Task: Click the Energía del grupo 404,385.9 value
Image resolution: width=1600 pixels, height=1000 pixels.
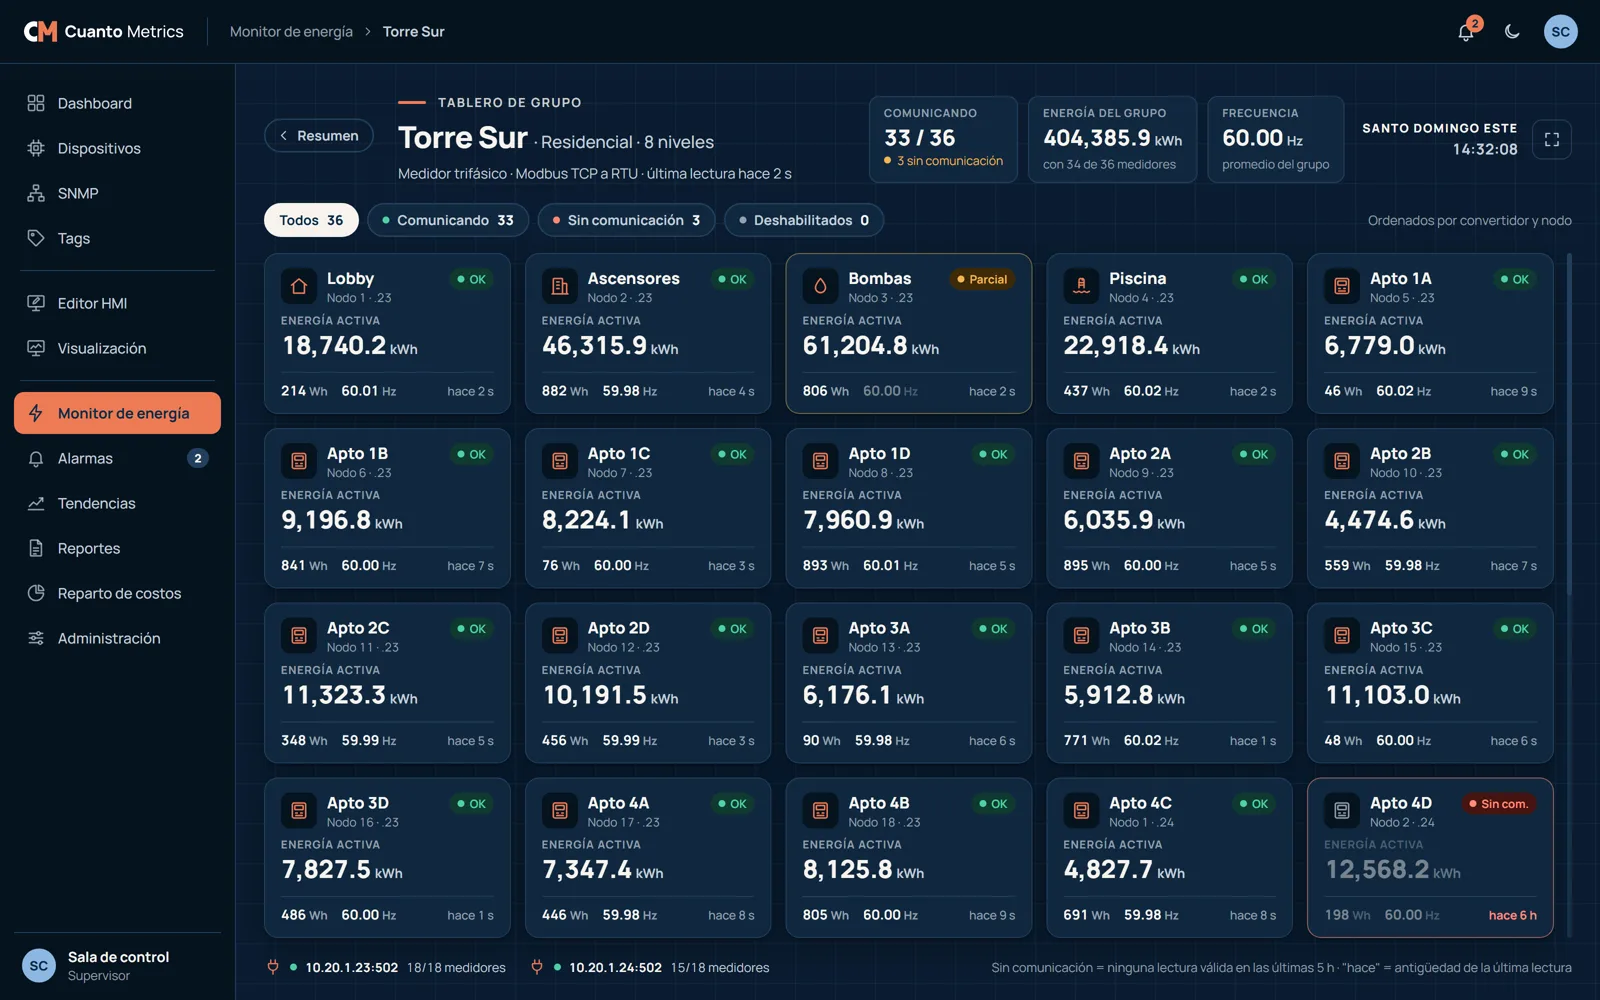Action: click(x=1112, y=138)
